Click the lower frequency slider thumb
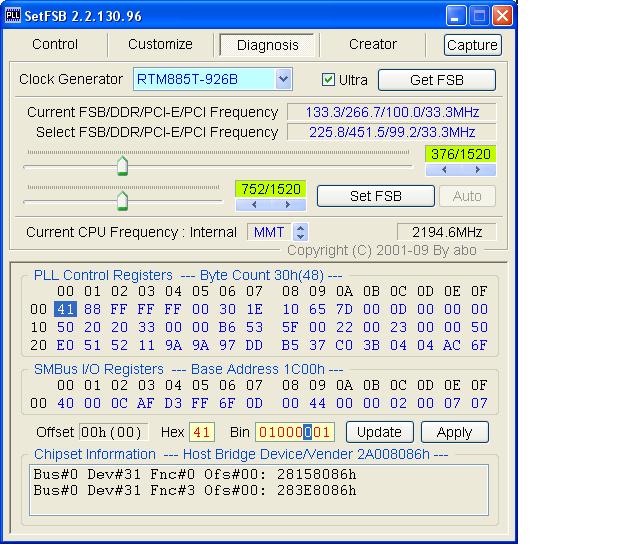The width and height of the screenshot is (640, 544). tap(122, 201)
